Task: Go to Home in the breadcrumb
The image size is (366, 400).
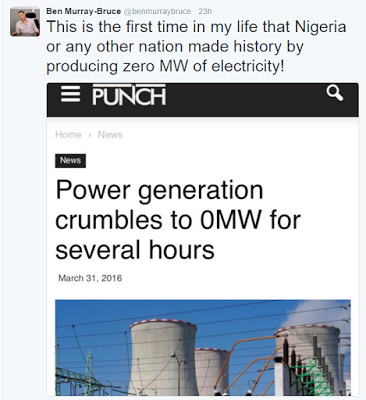Action: pyautogui.click(x=68, y=135)
